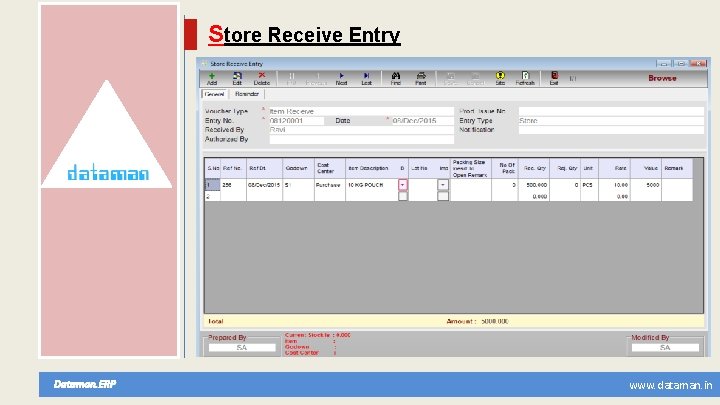Click the Amount total '5000.000'
The height and width of the screenshot is (405, 720).
coord(495,321)
